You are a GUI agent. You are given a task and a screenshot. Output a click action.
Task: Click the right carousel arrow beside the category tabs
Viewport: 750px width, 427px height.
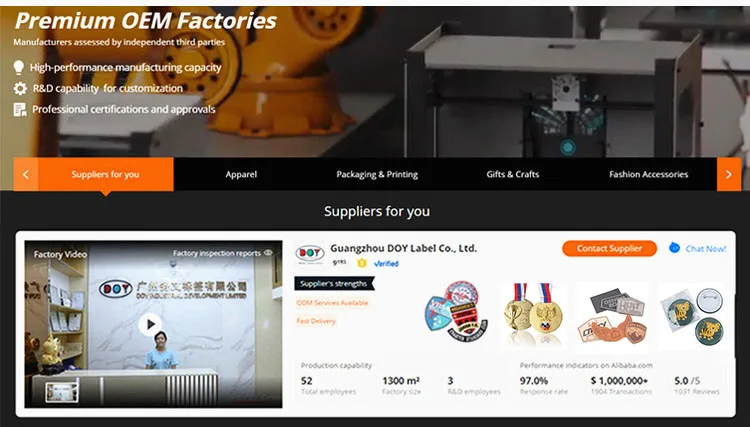tap(729, 175)
